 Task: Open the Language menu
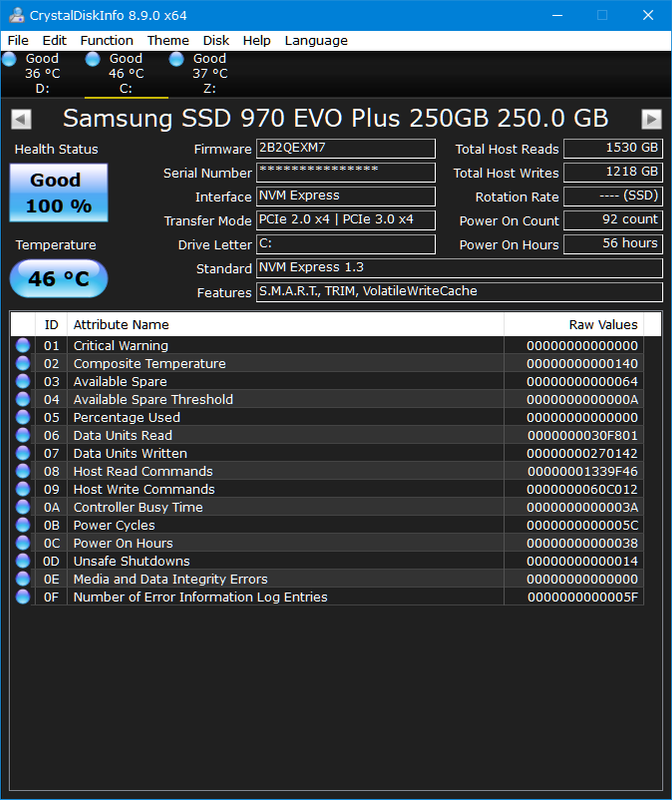(316, 40)
